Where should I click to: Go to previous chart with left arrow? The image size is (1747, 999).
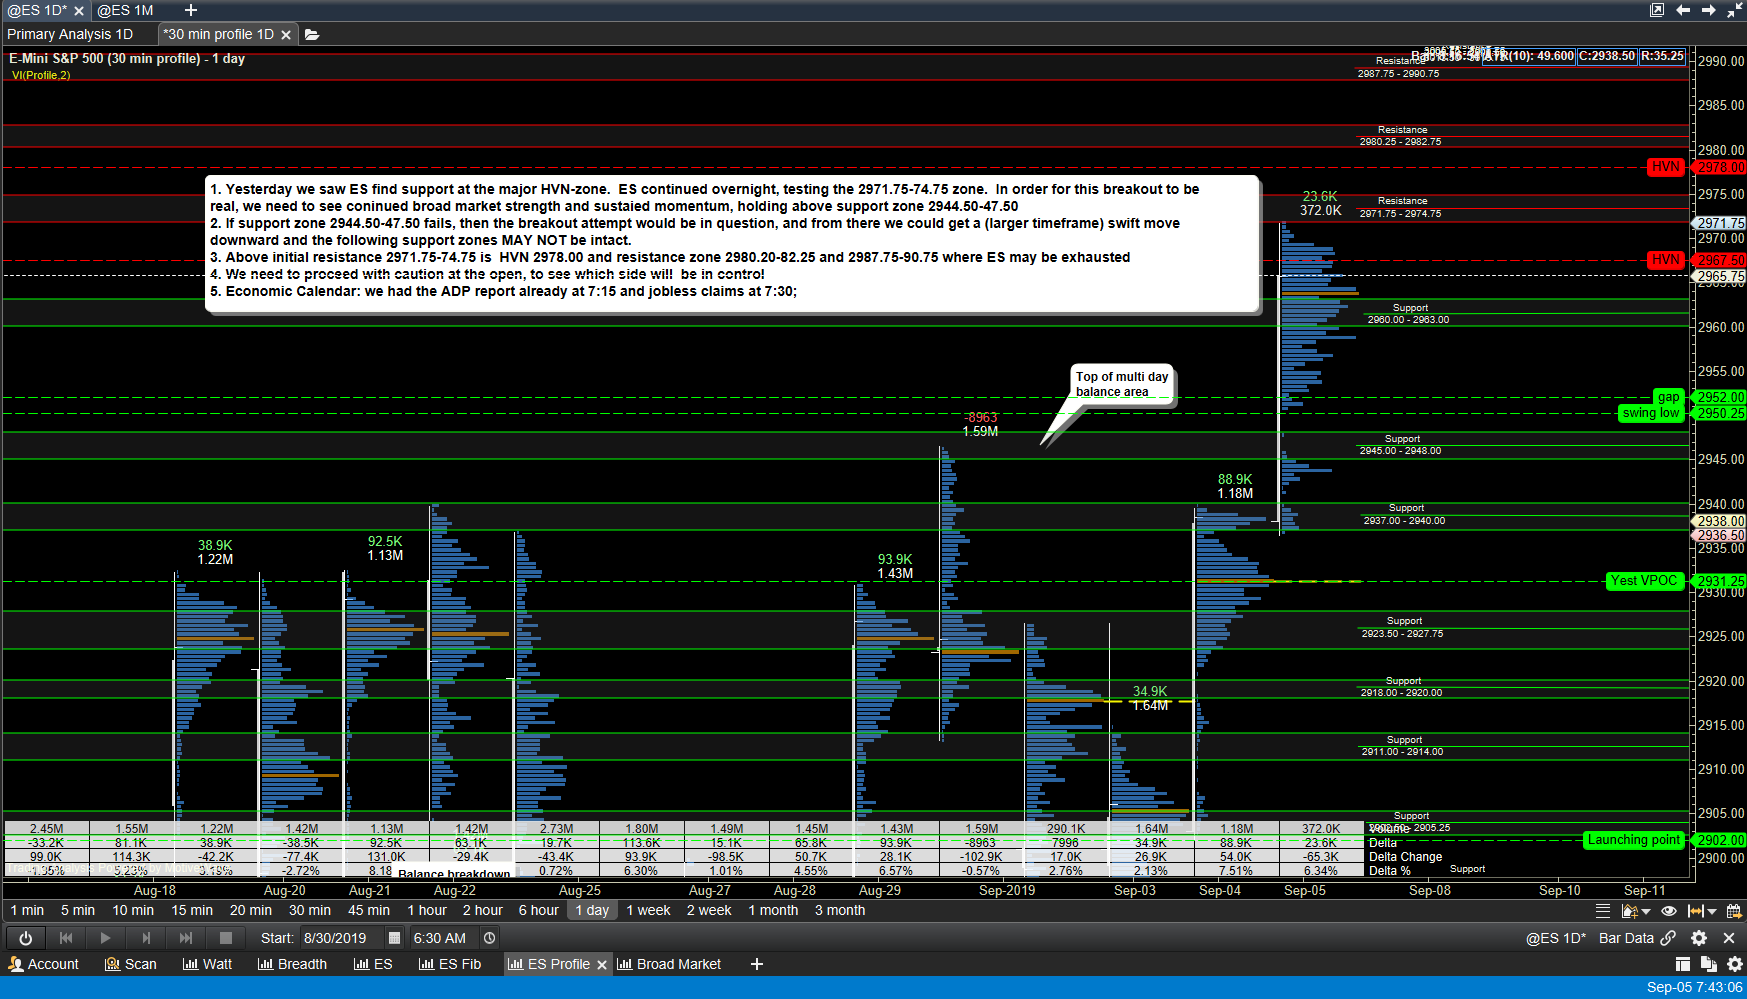click(x=1683, y=10)
